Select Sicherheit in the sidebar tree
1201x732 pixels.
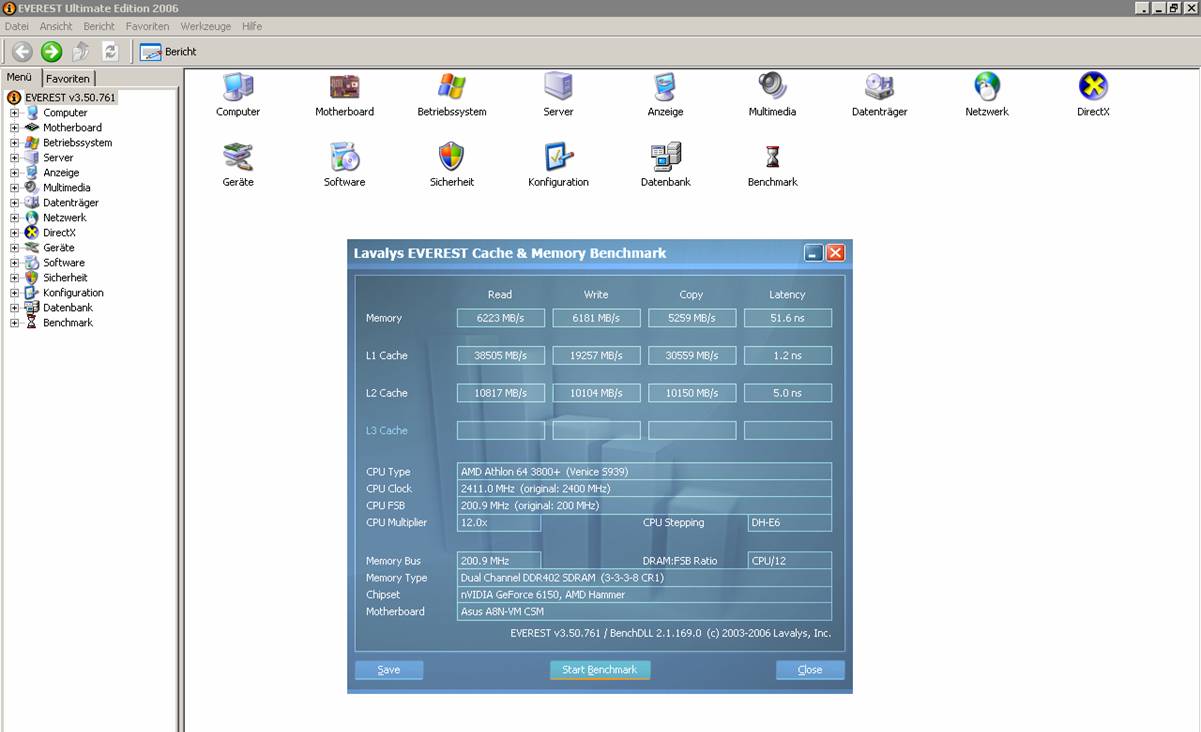pos(65,278)
